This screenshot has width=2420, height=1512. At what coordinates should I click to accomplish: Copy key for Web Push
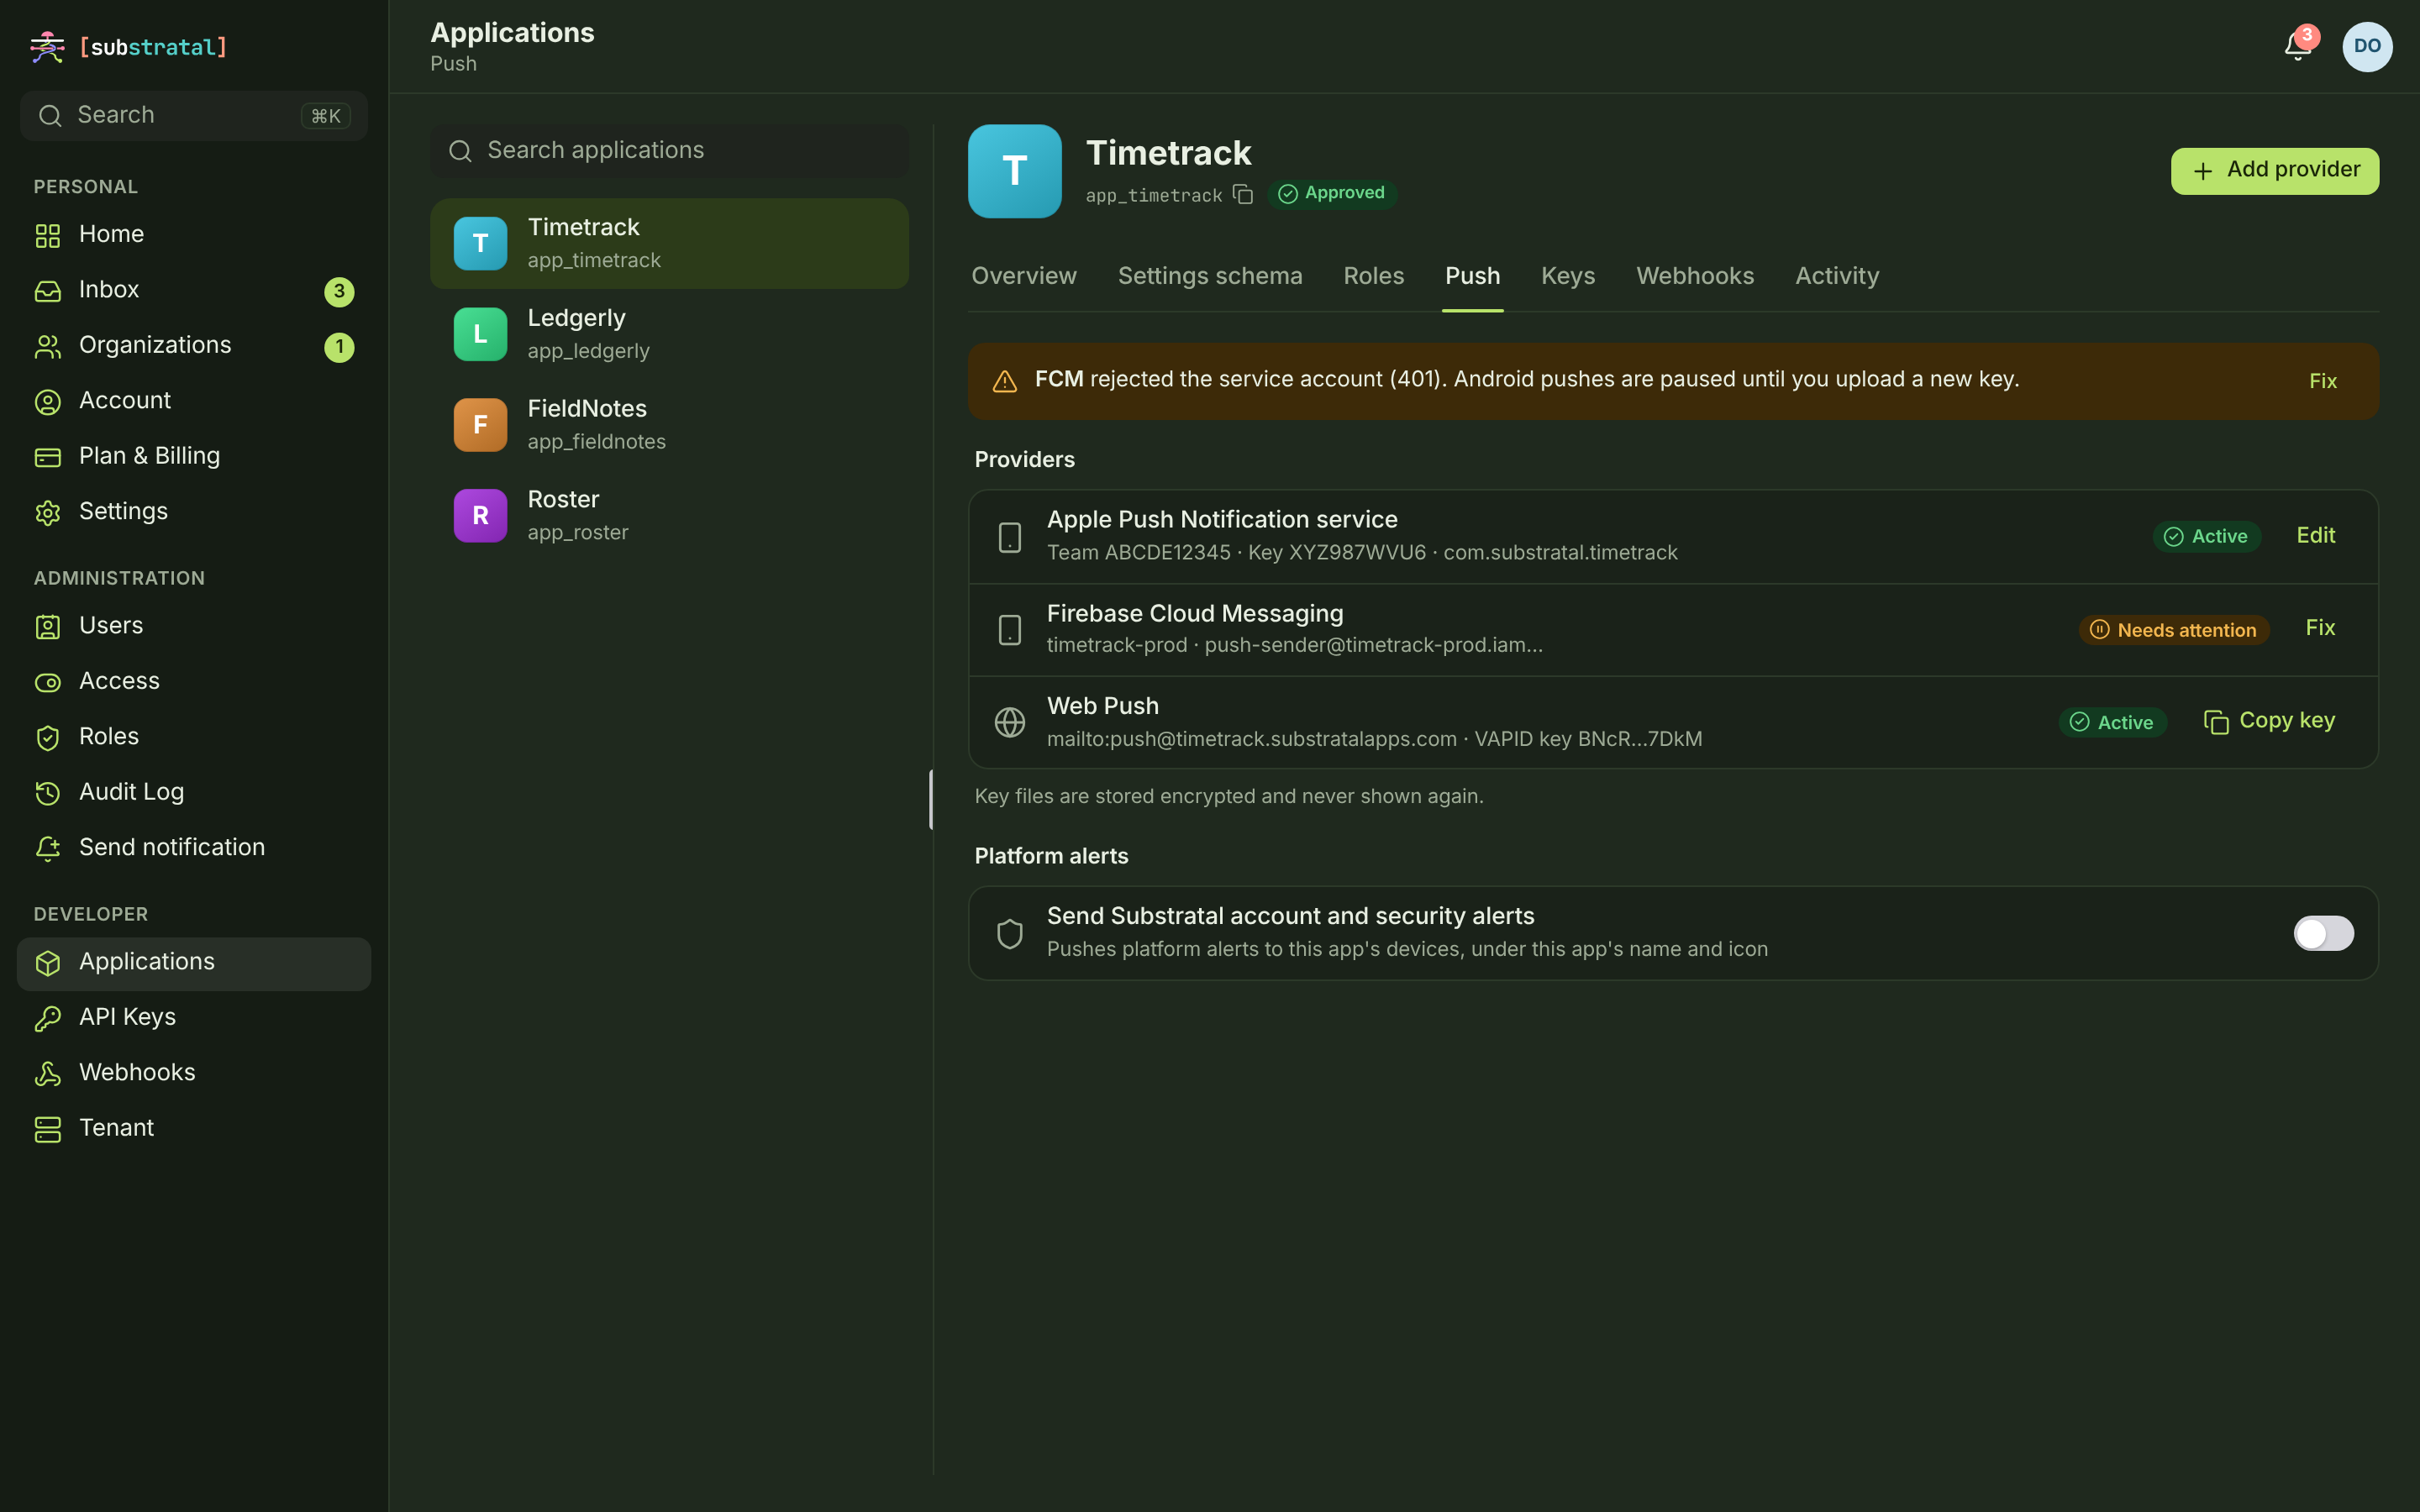2269,721
